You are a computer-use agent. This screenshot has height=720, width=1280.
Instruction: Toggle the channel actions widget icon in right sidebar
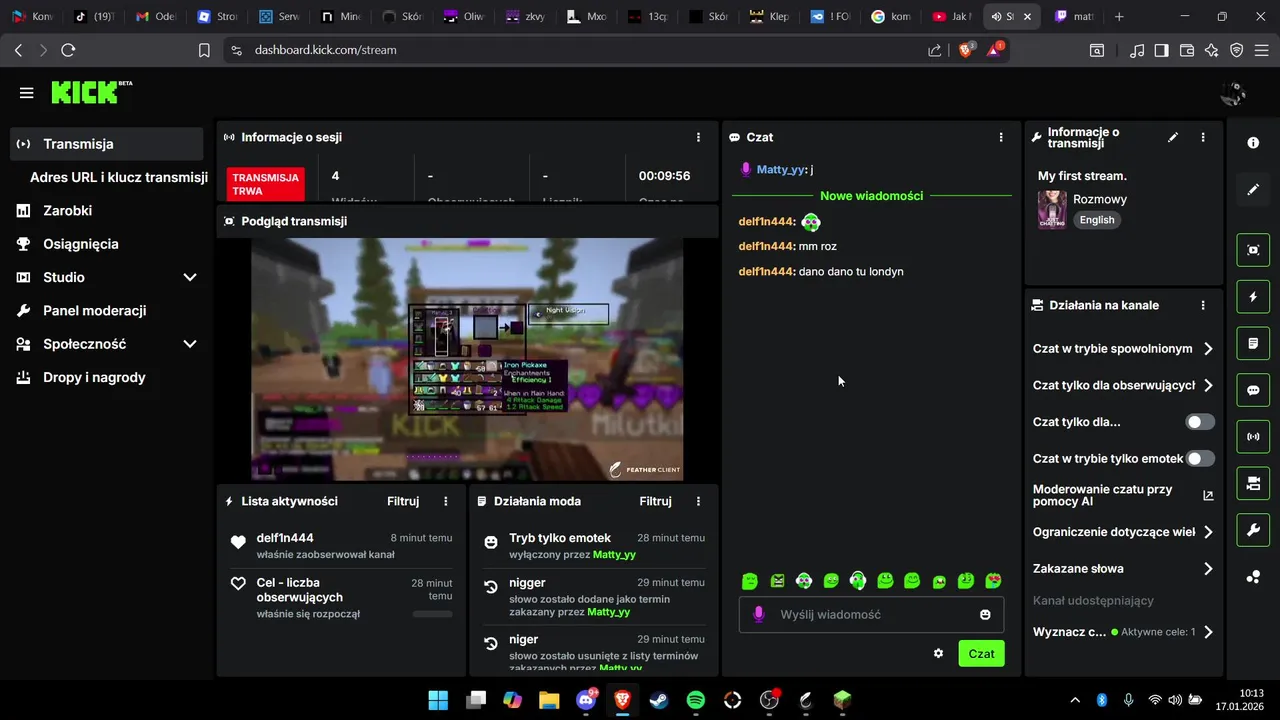tap(1253, 484)
